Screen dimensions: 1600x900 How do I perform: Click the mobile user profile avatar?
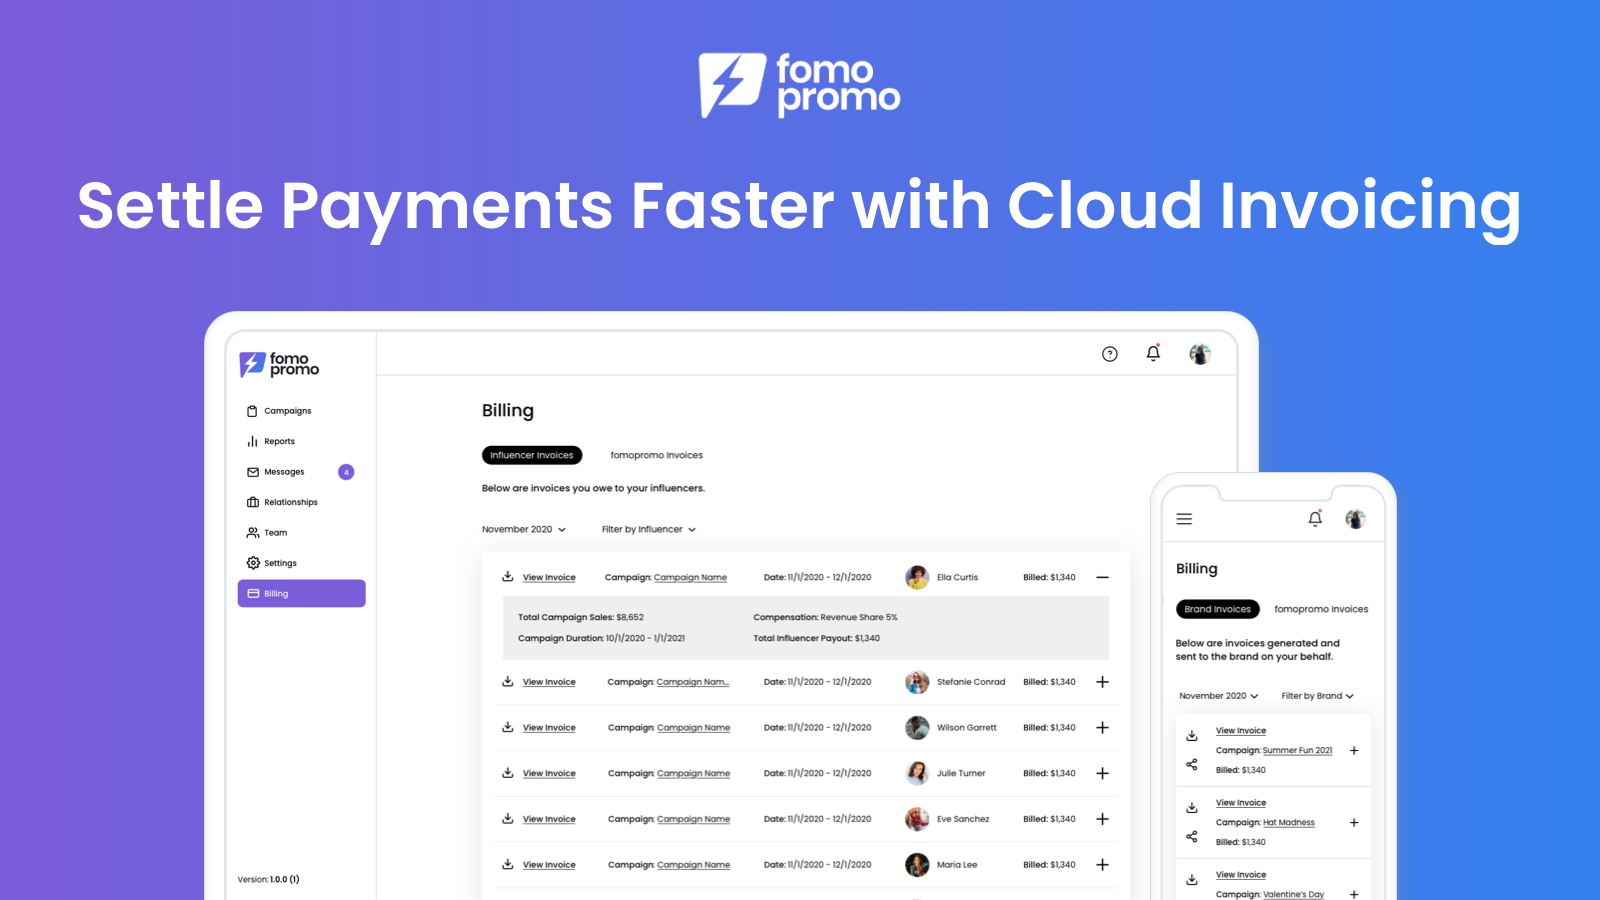tap(1355, 519)
